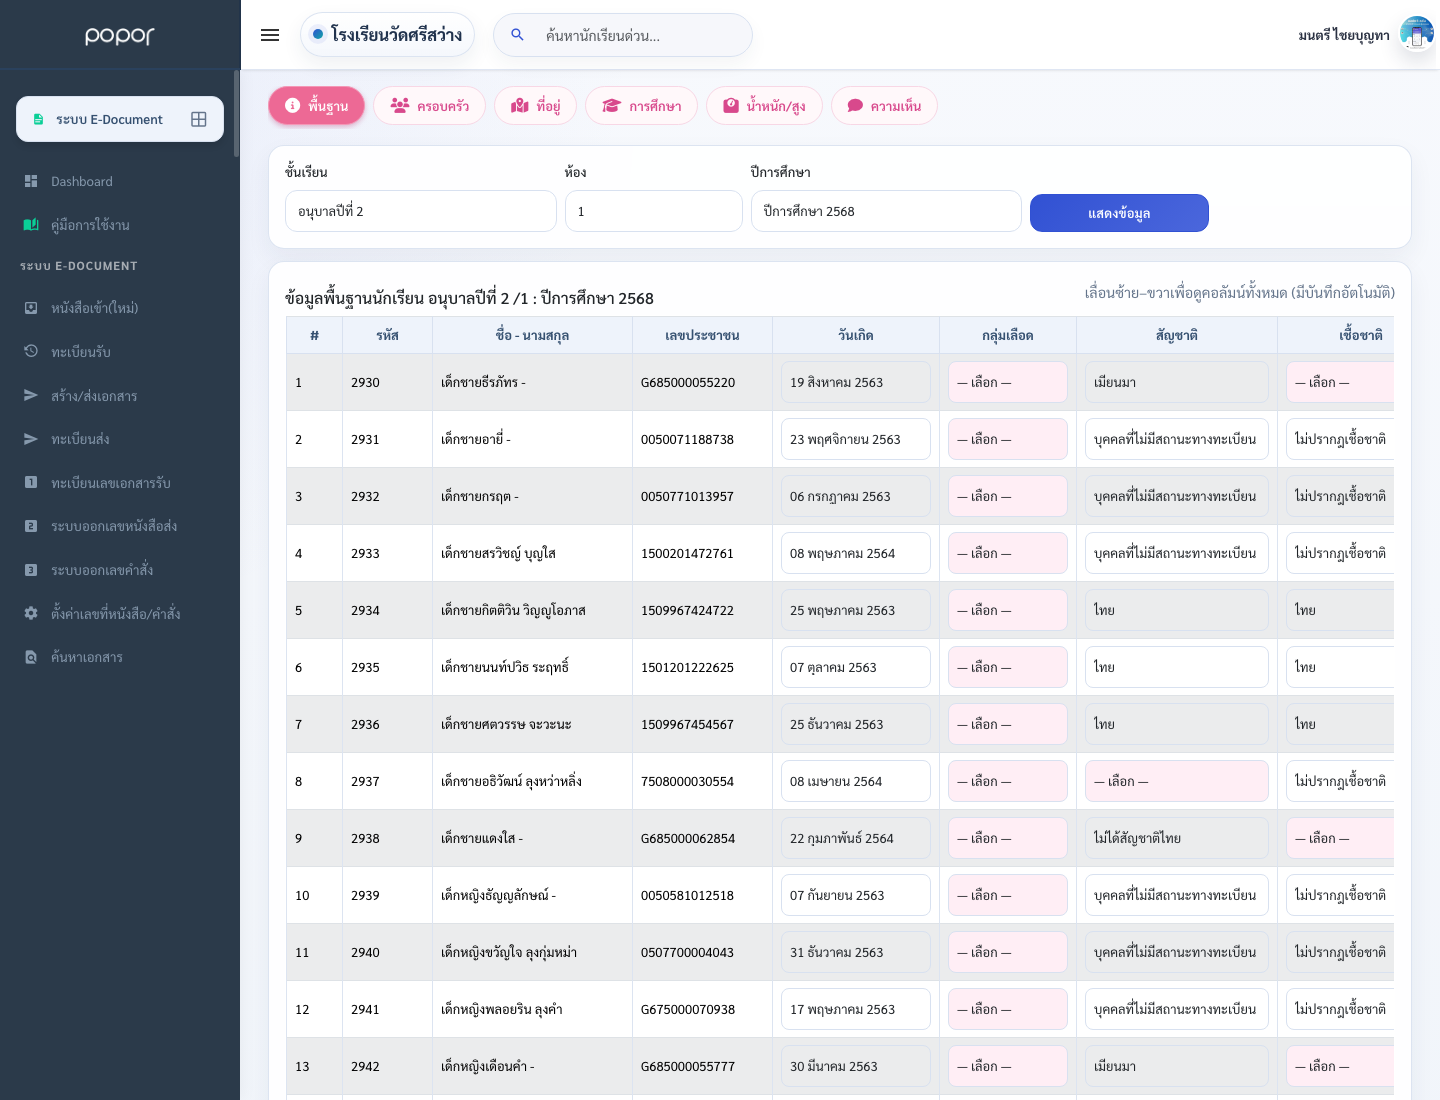This screenshot has width=1440, height=1100.
Task: Open กลุ่มเลือด dropdown for student 2930
Action: (x=1008, y=382)
